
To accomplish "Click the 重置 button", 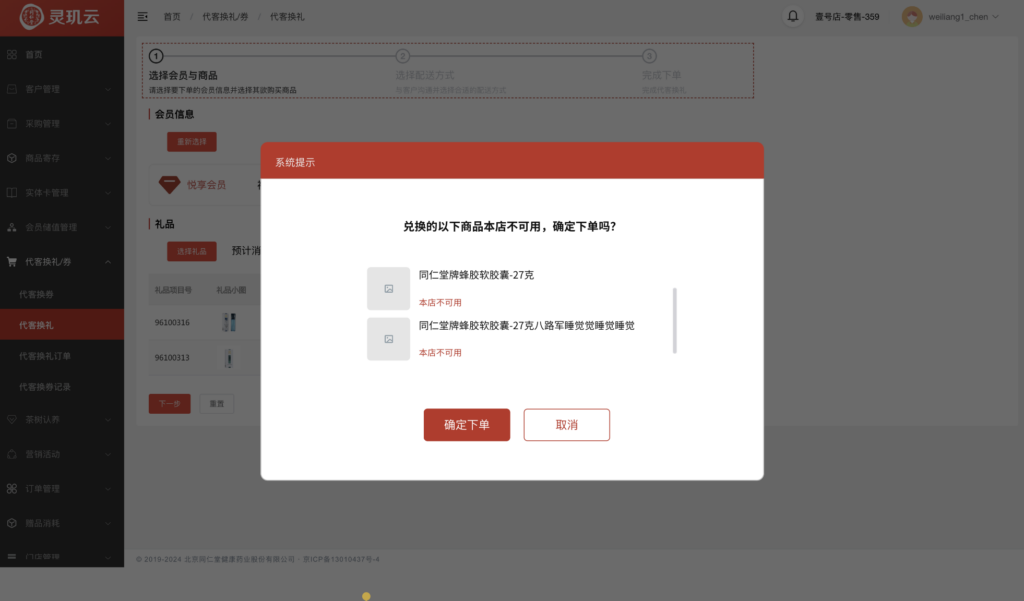I will [x=217, y=404].
